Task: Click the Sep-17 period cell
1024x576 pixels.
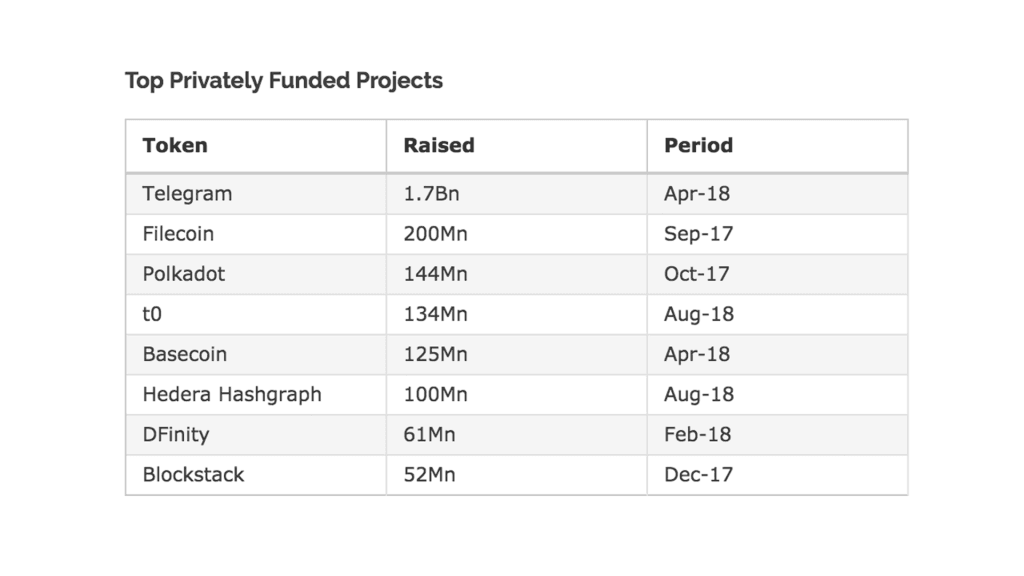Action: (698, 234)
